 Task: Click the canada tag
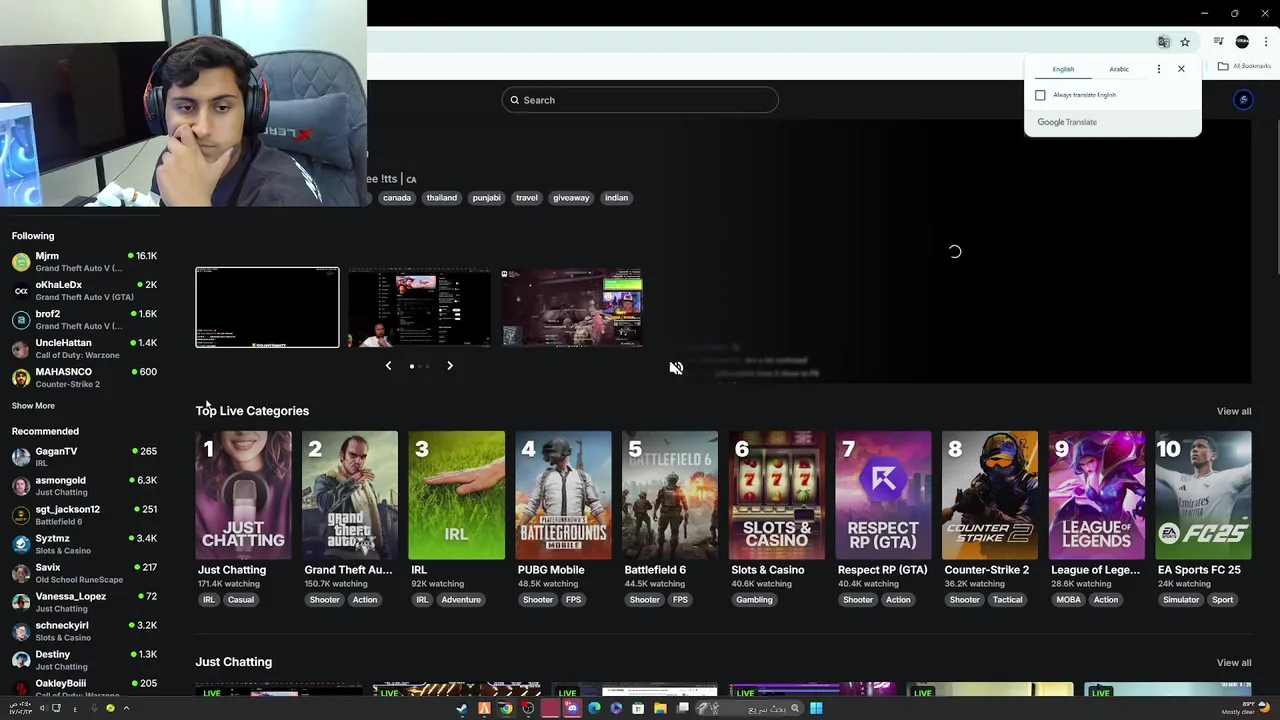tap(397, 198)
